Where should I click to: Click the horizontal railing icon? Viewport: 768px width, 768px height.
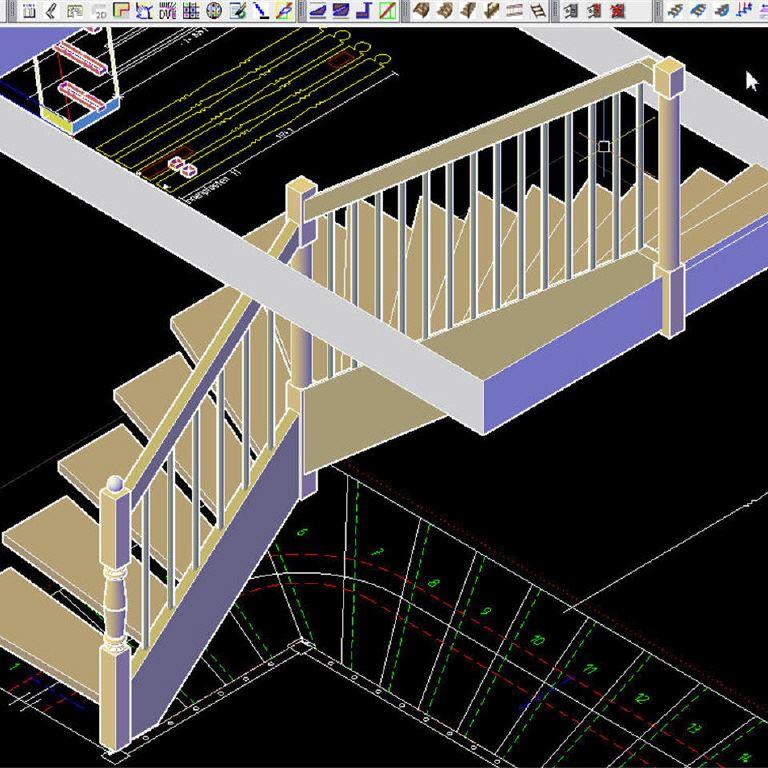point(515,11)
